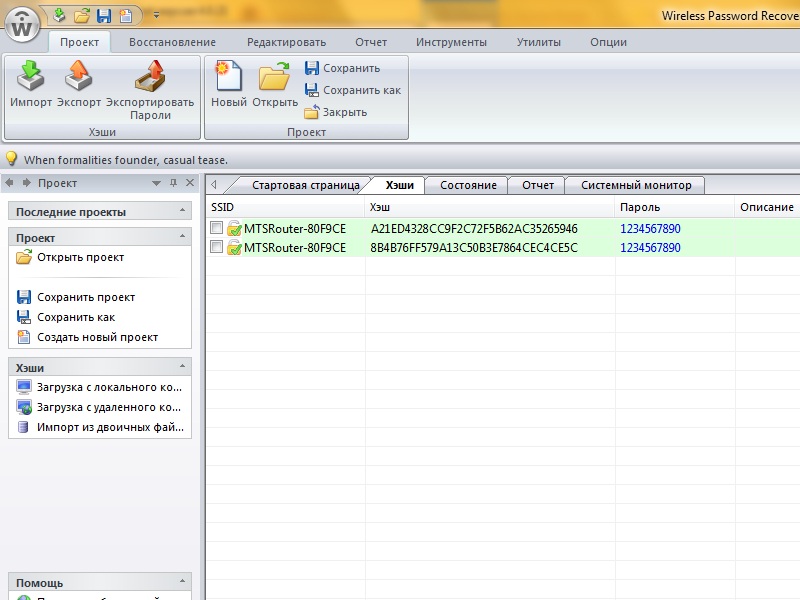Check the first MTSRouter-80F9CE row checkbox
The height and width of the screenshot is (600, 800).
click(x=216, y=228)
